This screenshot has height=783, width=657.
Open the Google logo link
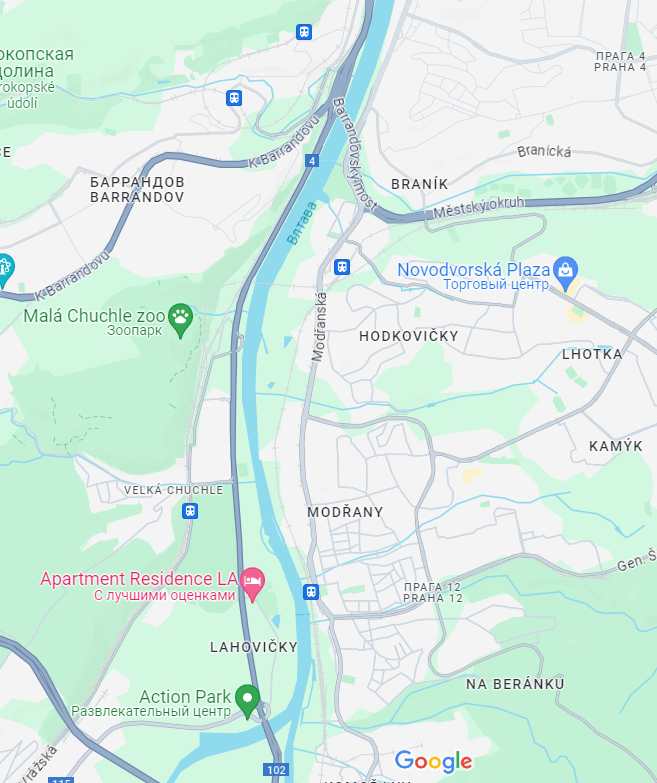tap(433, 761)
